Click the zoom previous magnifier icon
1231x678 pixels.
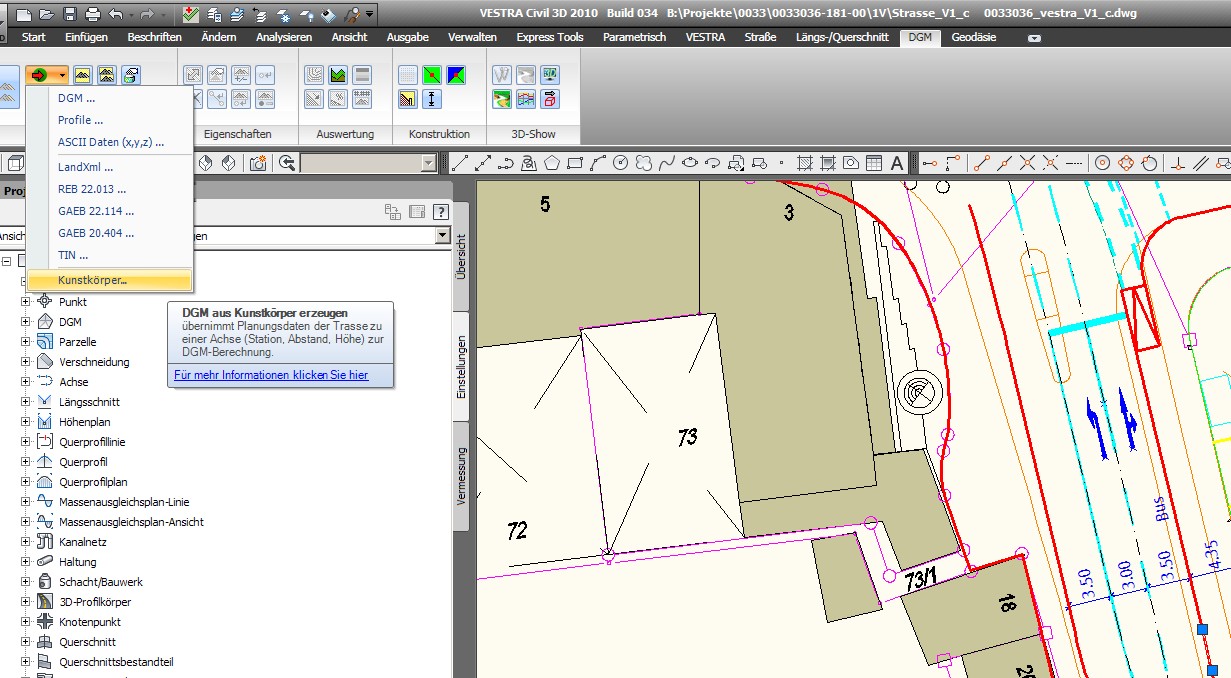coord(287,163)
